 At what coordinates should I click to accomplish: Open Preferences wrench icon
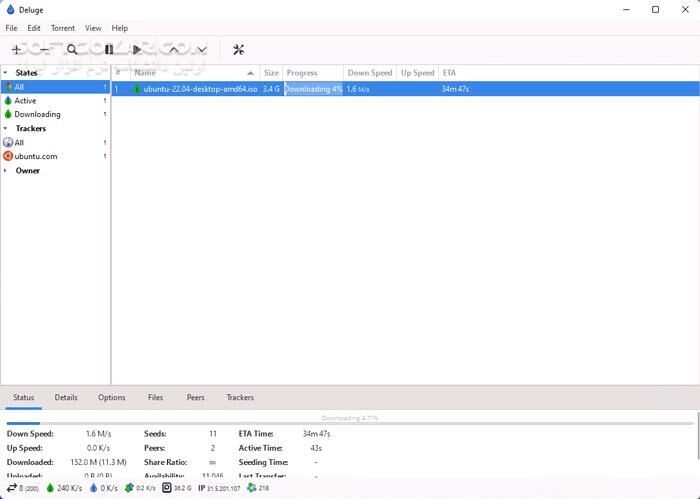pyautogui.click(x=238, y=49)
